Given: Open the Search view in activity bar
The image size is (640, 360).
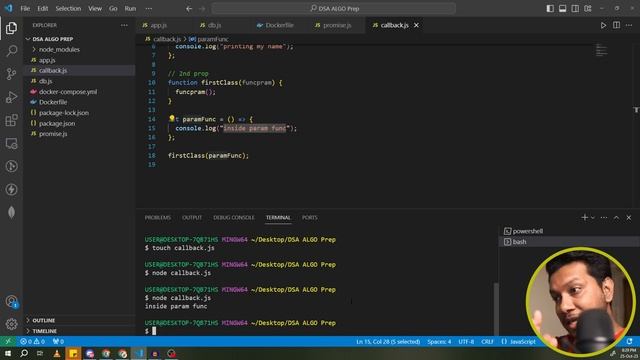Looking at the screenshot, I should coord(11,51).
